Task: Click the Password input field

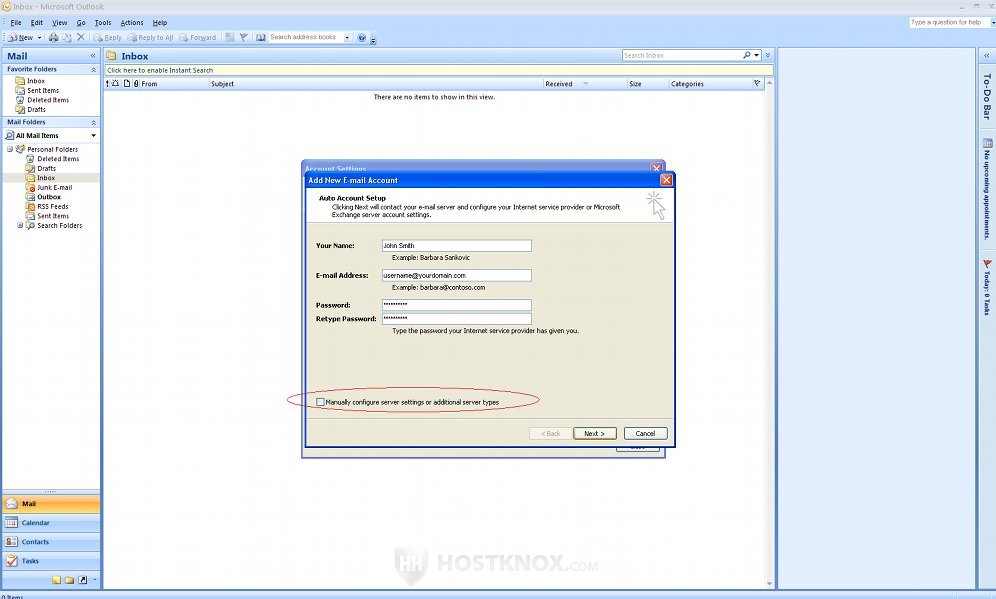Action: [x=457, y=305]
